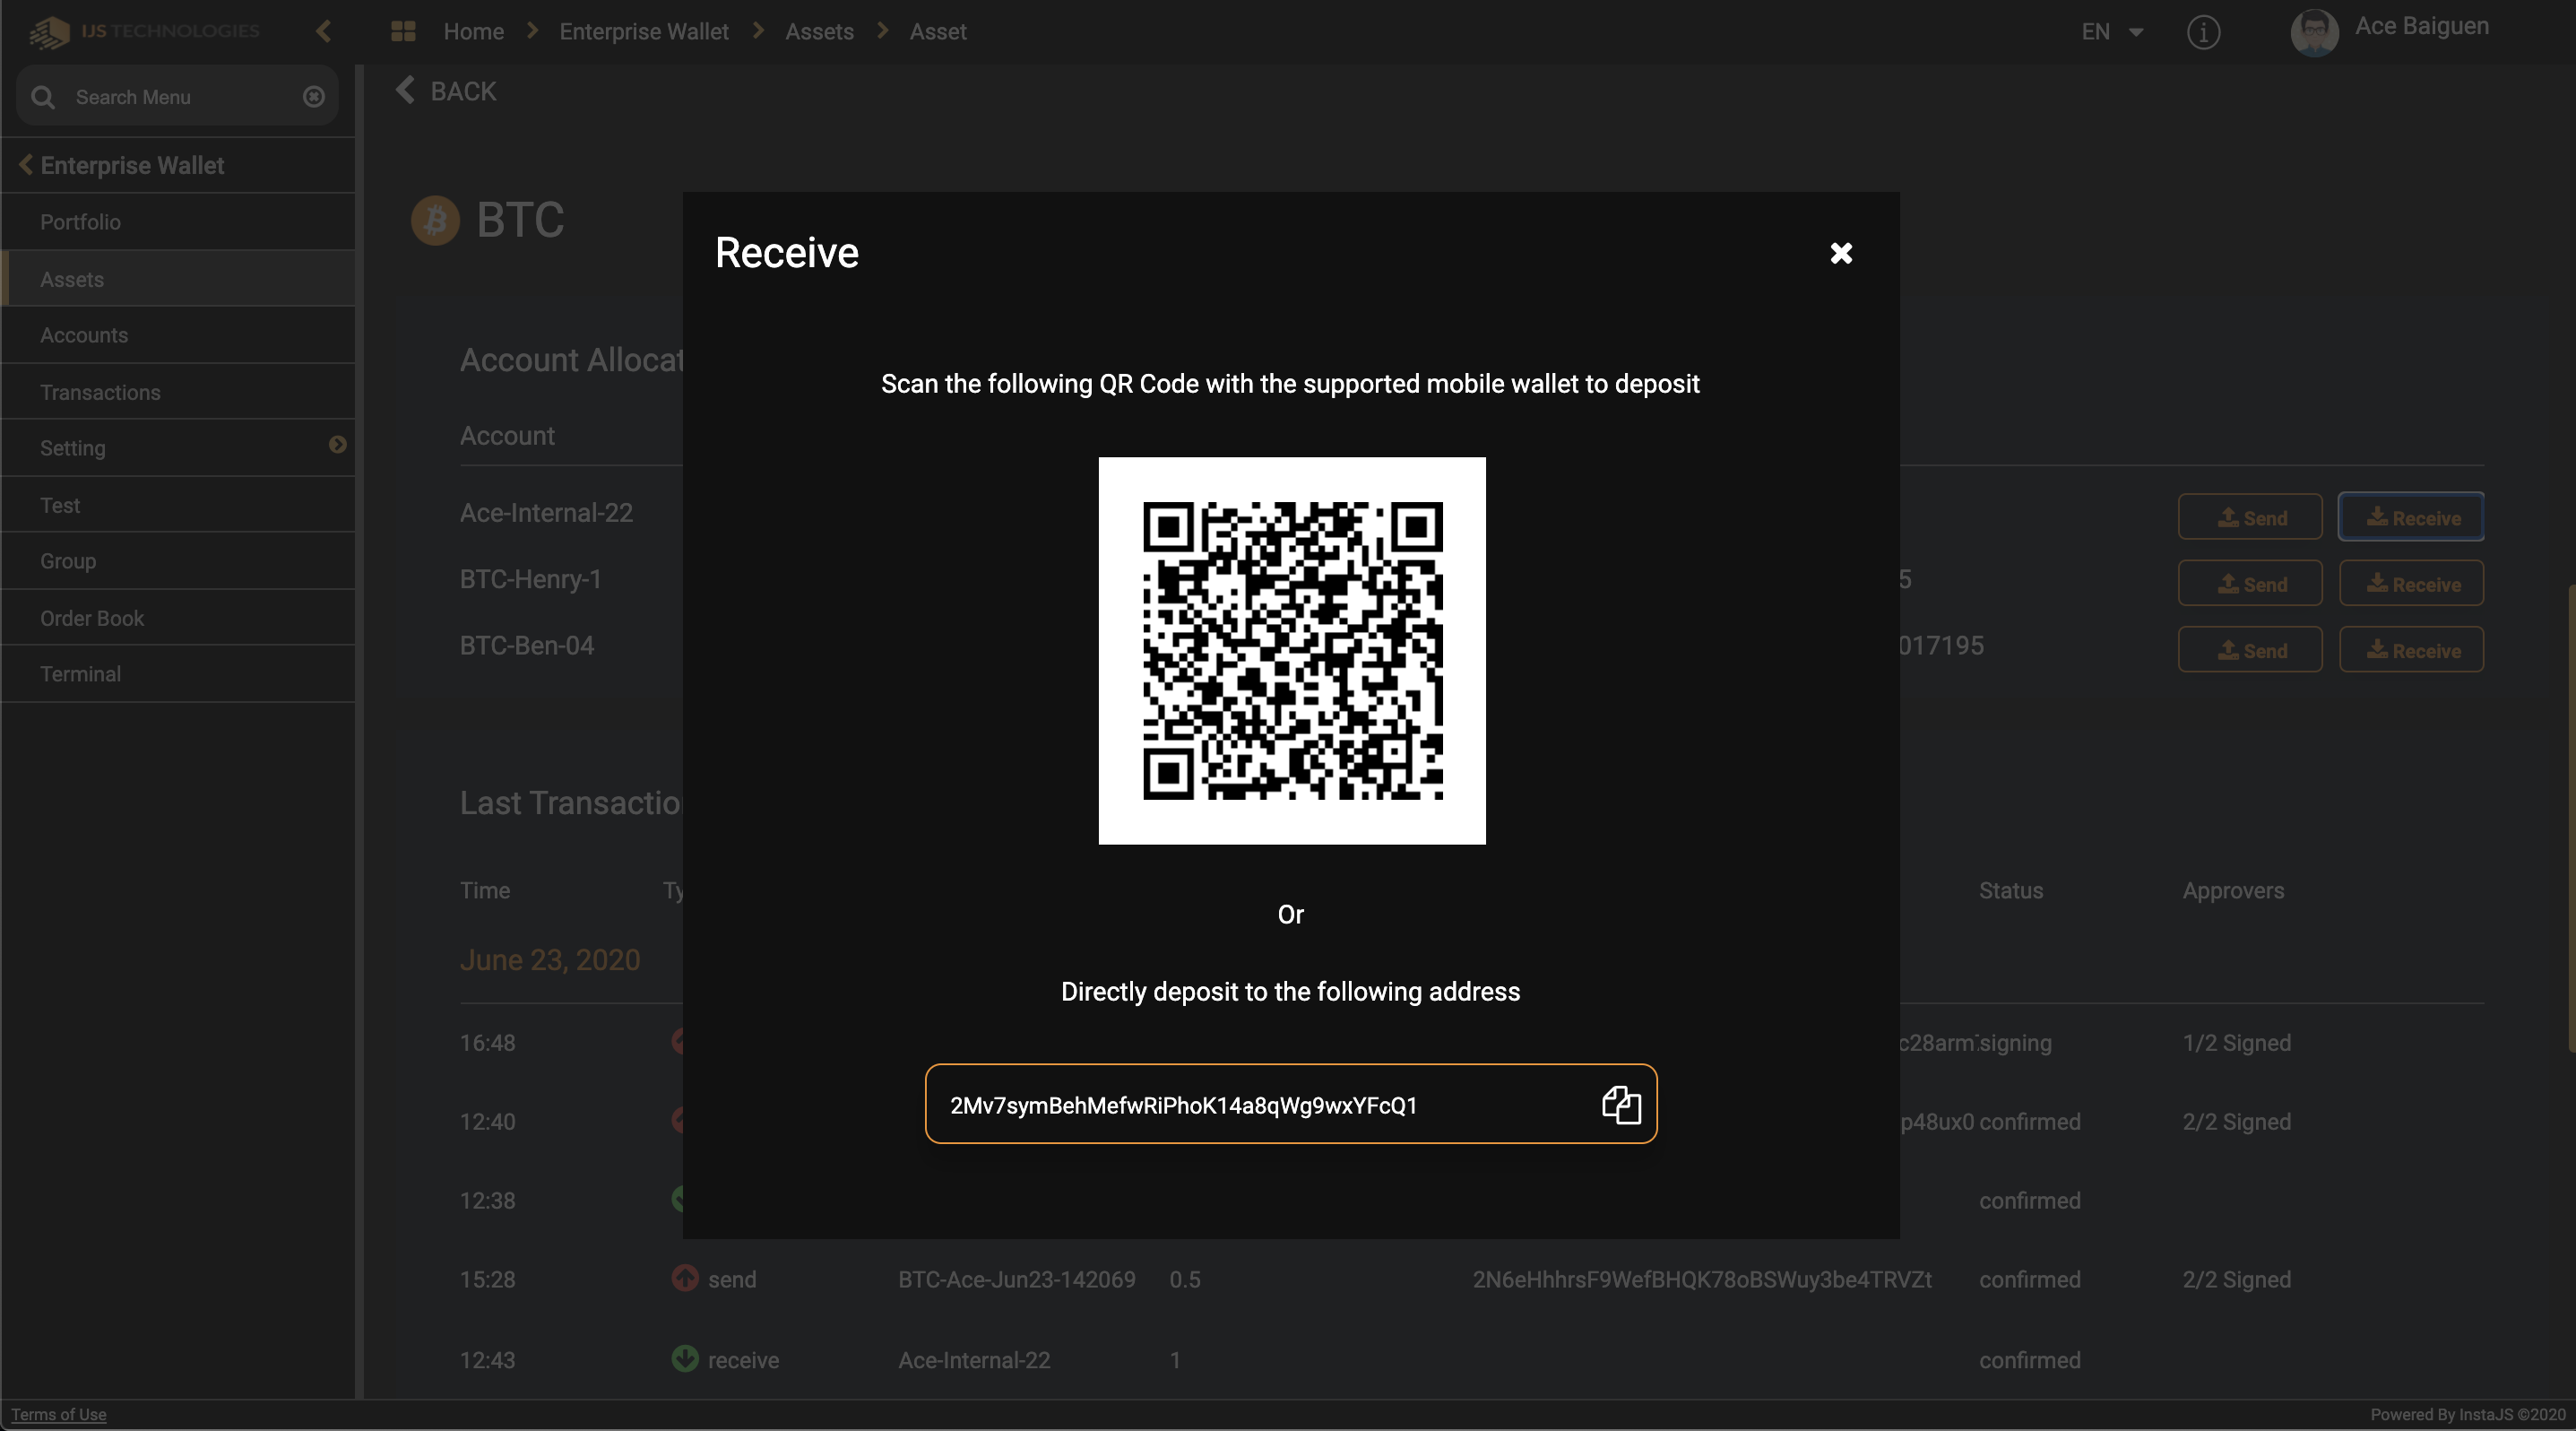Click the BTC coin icon
Screen dimensions: 2576x1431
pyautogui.click(x=435, y=220)
